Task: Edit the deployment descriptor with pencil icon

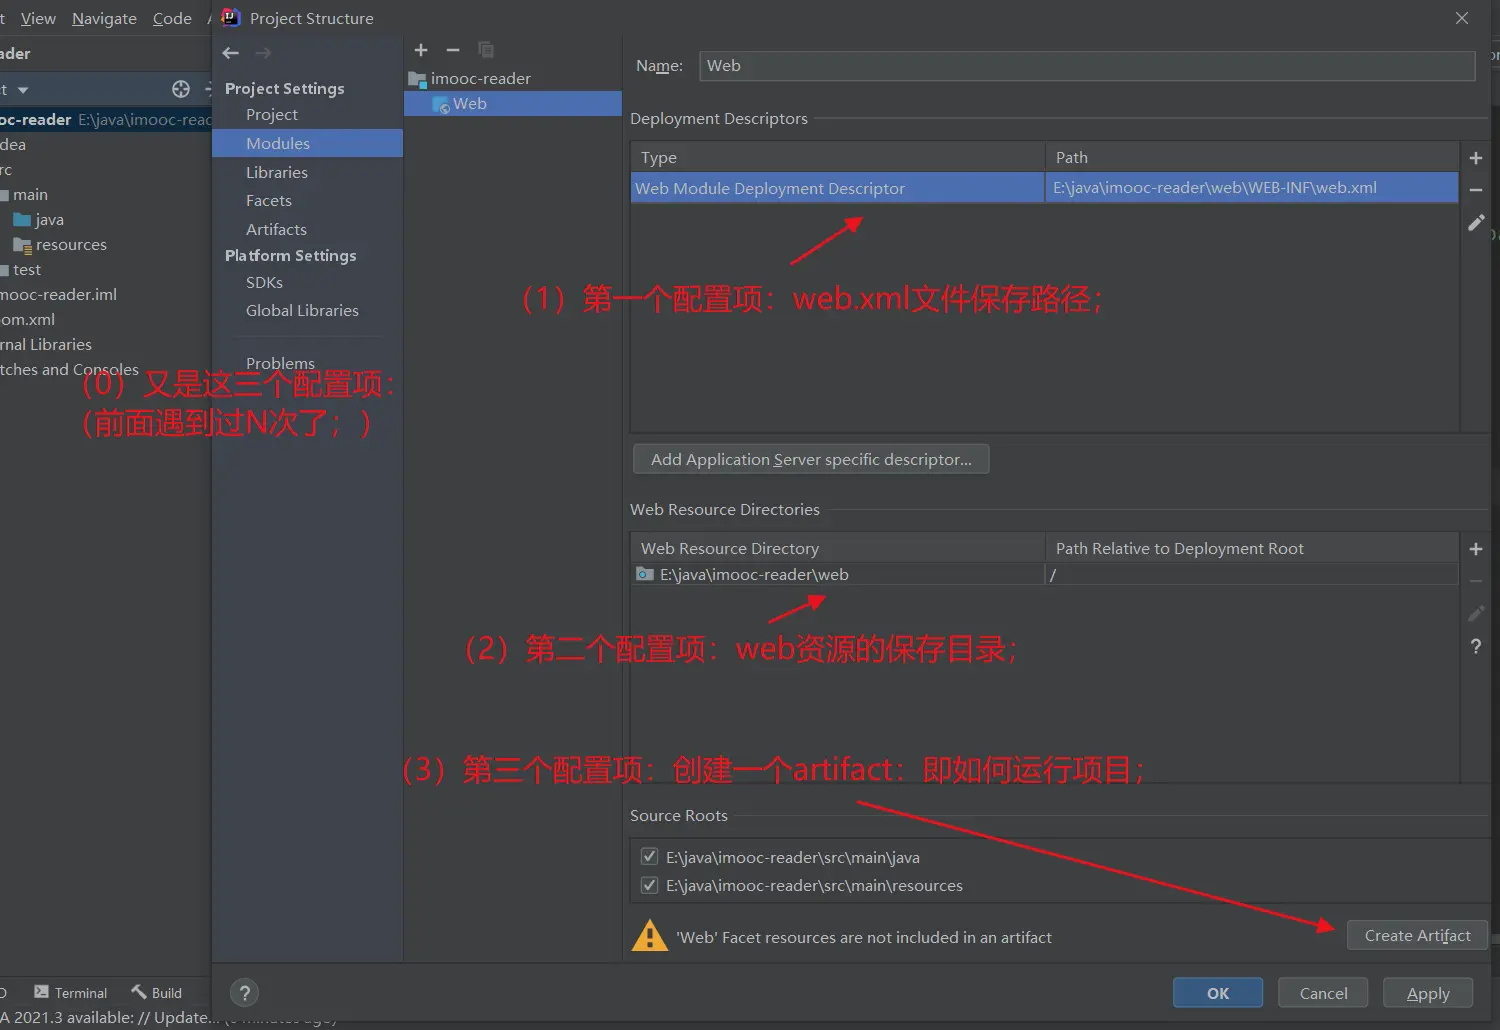Action: (1475, 223)
